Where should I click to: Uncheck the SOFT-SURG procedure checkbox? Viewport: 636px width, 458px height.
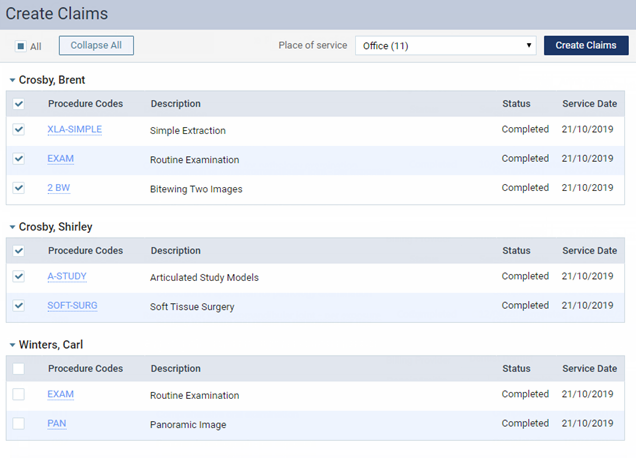tap(19, 306)
